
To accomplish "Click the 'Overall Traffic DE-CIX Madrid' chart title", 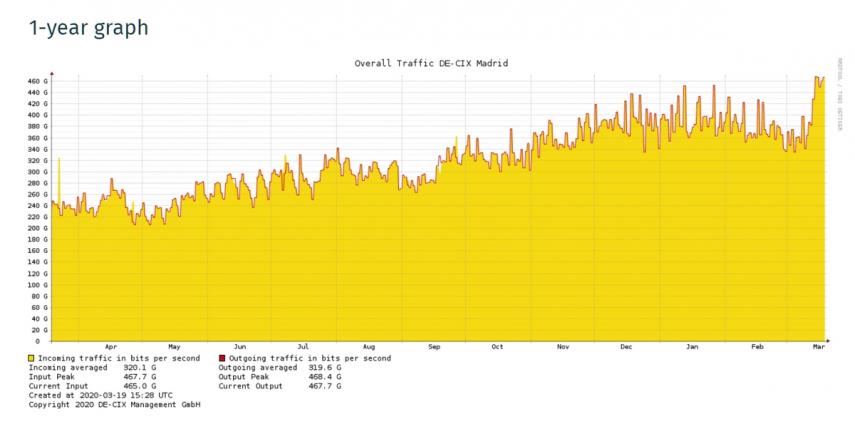I will (x=431, y=63).
